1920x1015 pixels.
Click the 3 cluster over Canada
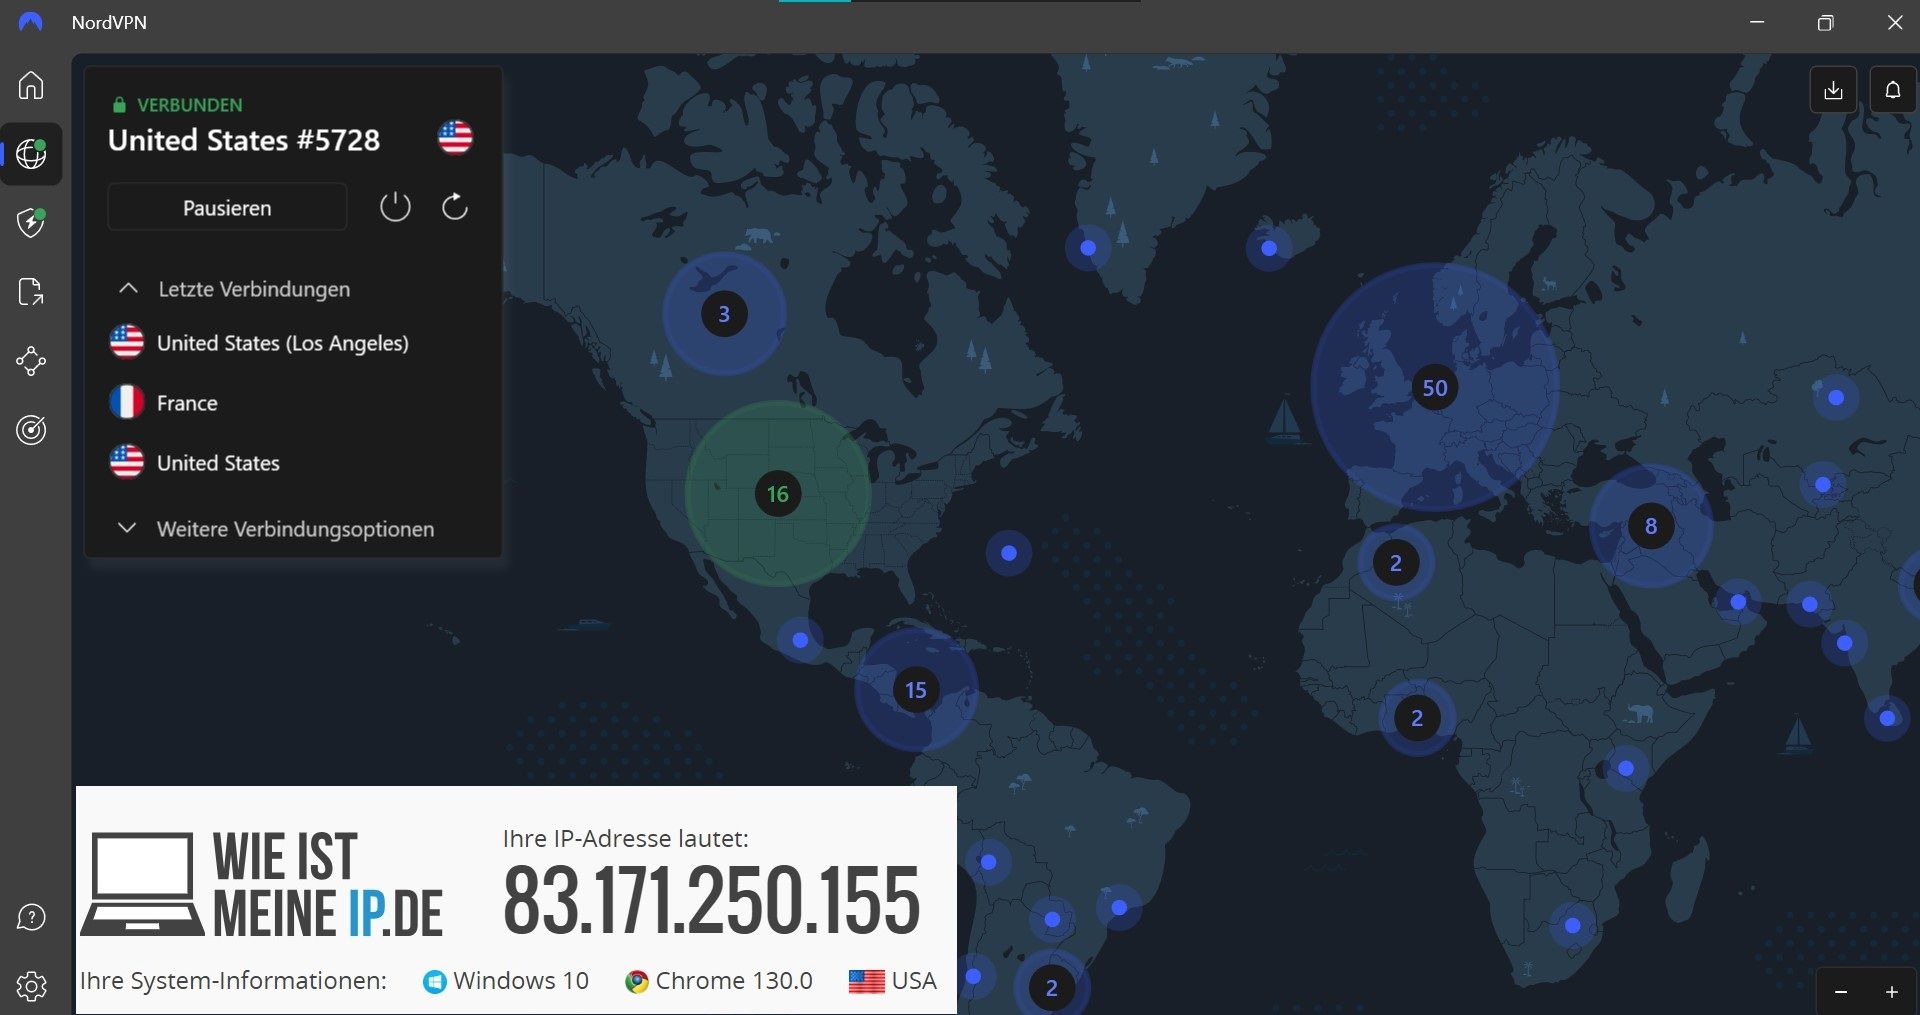724,314
